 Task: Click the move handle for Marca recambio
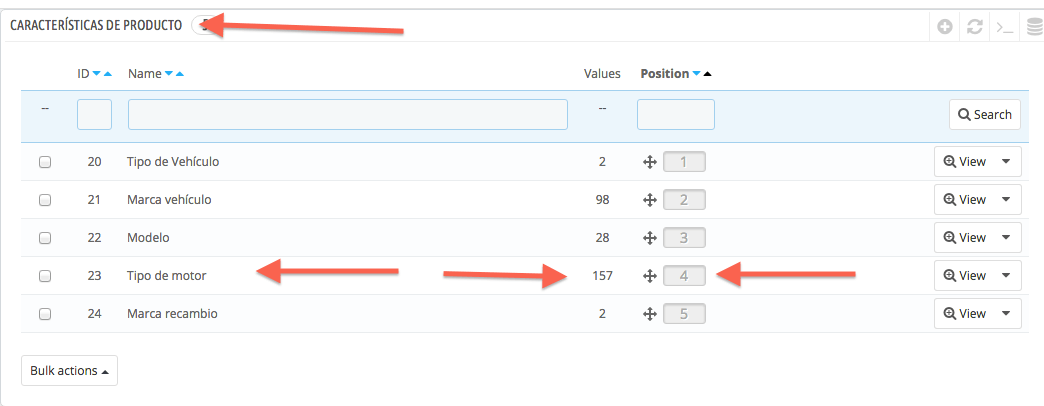pyautogui.click(x=649, y=313)
